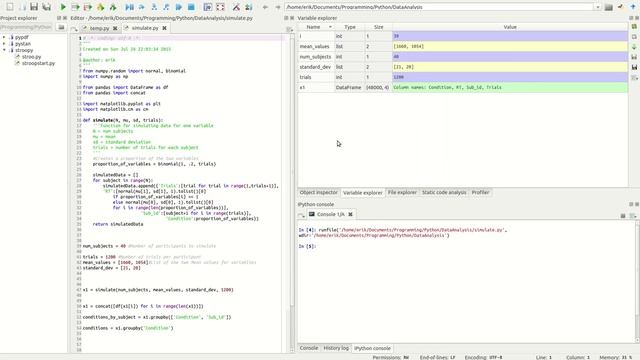Go back with the left arrow icon
This screenshot has width=640, height=360.
pyautogui.click(x=265, y=7)
